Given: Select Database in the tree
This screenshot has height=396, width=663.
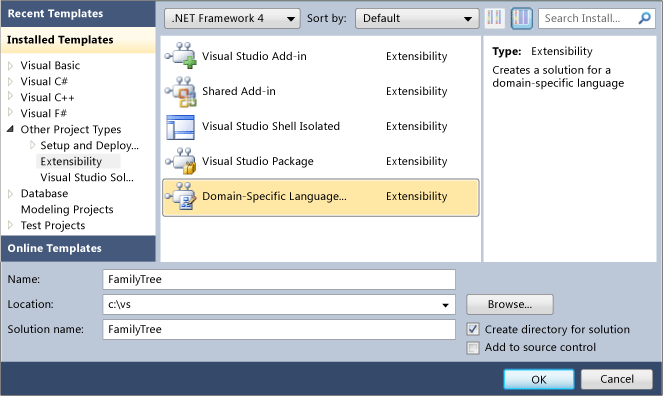Looking at the screenshot, I should click(x=44, y=194).
